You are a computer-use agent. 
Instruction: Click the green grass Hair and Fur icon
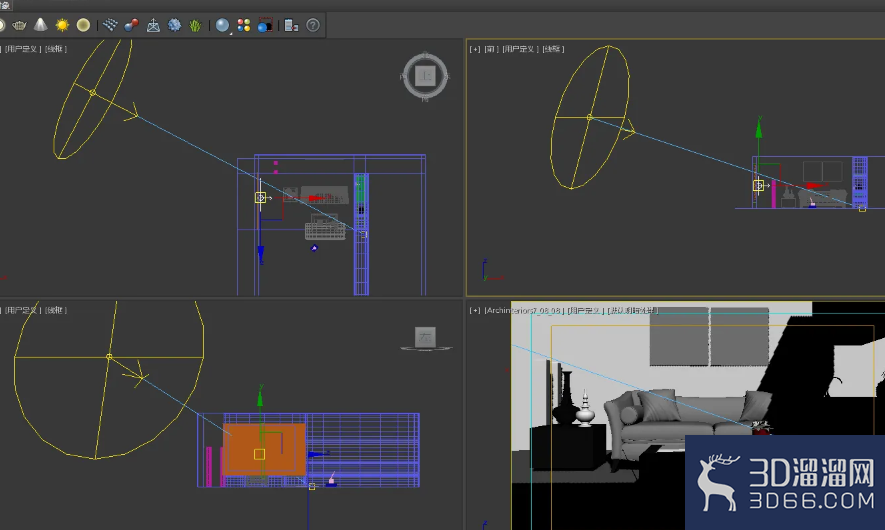pyautogui.click(x=195, y=25)
